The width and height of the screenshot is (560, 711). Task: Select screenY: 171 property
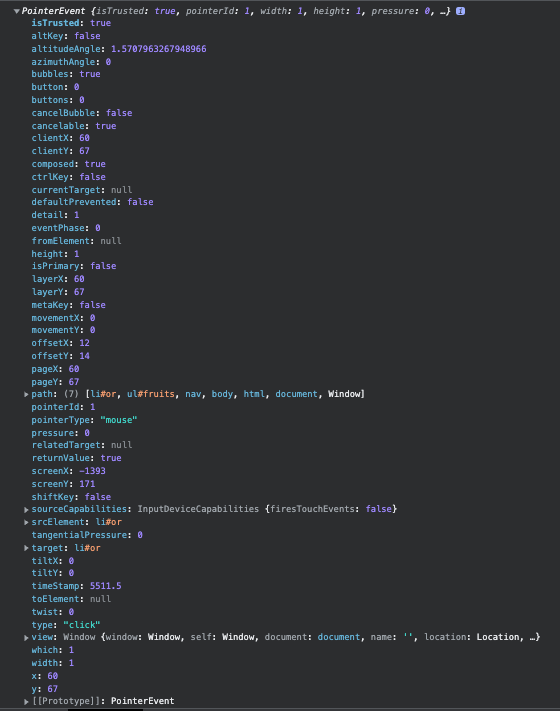click(x=63, y=484)
